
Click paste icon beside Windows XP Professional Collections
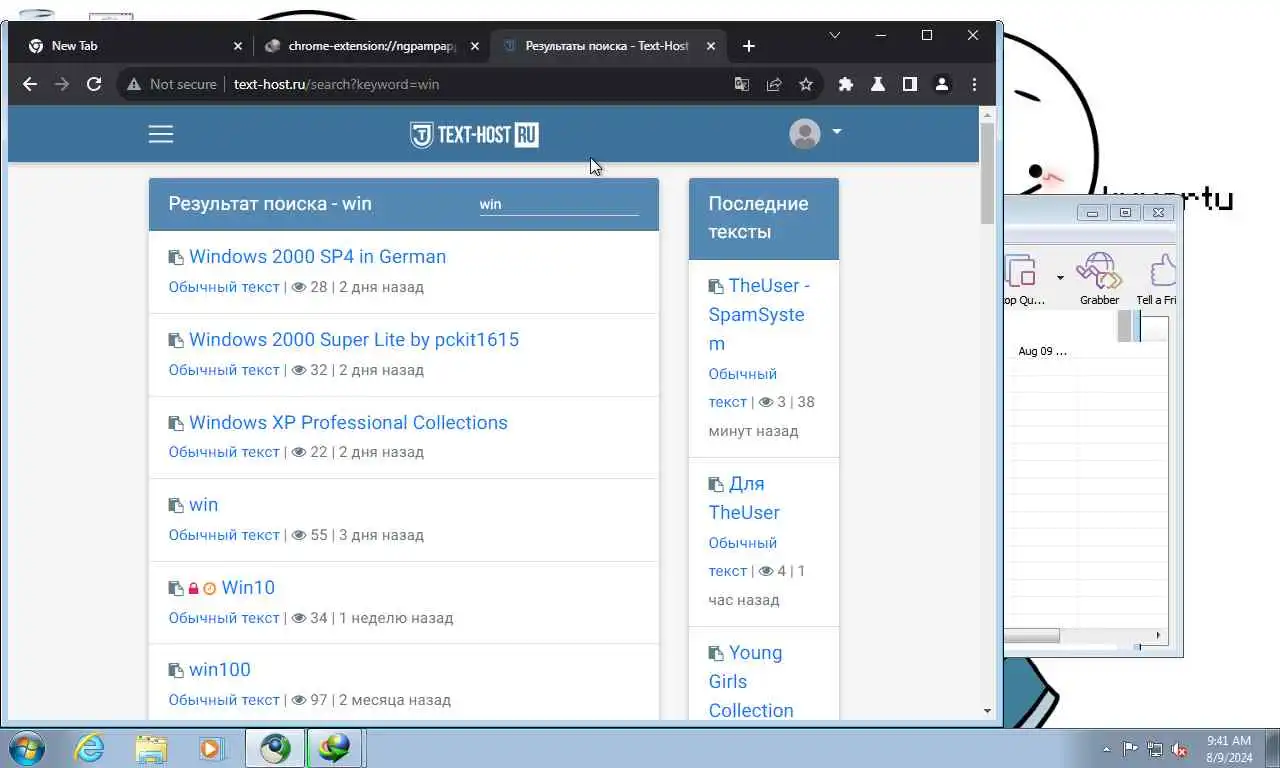pyautogui.click(x=176, y=424)
